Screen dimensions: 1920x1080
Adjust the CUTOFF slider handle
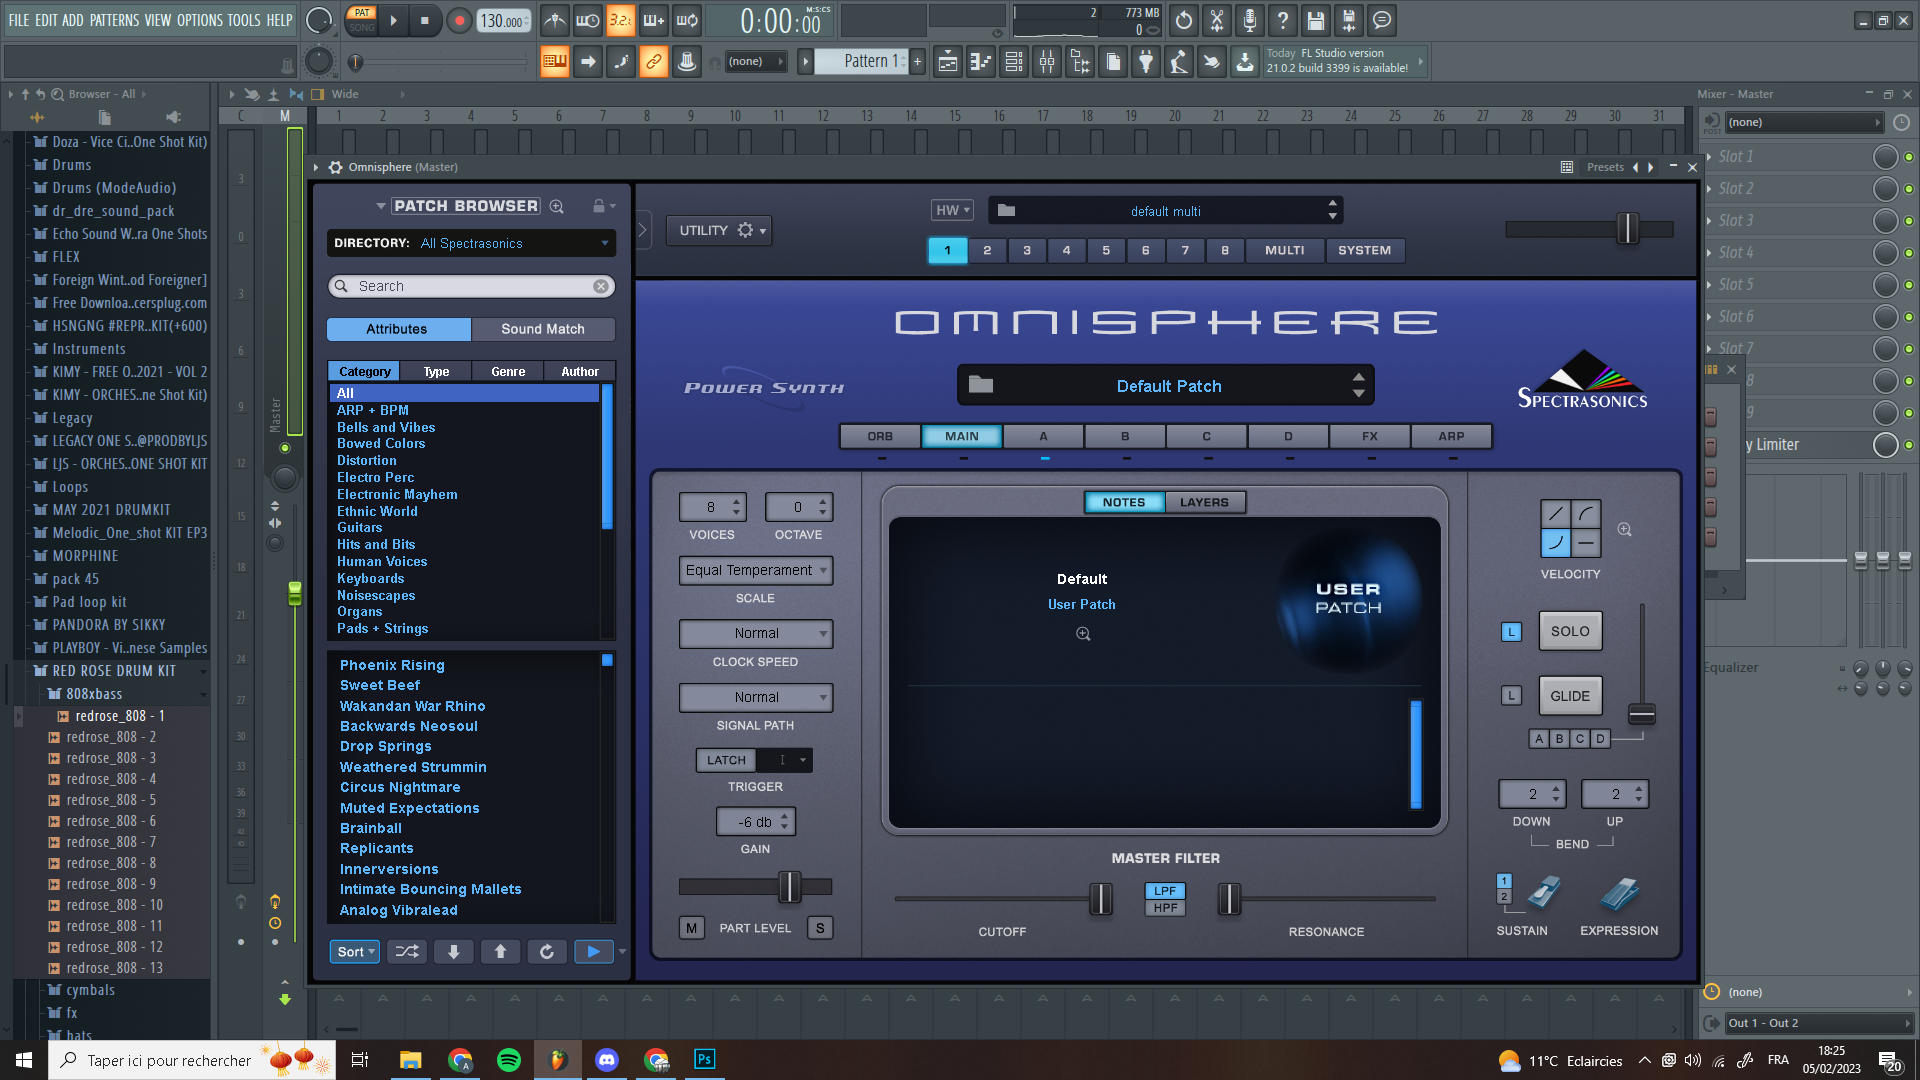(x=1100, y=899)
